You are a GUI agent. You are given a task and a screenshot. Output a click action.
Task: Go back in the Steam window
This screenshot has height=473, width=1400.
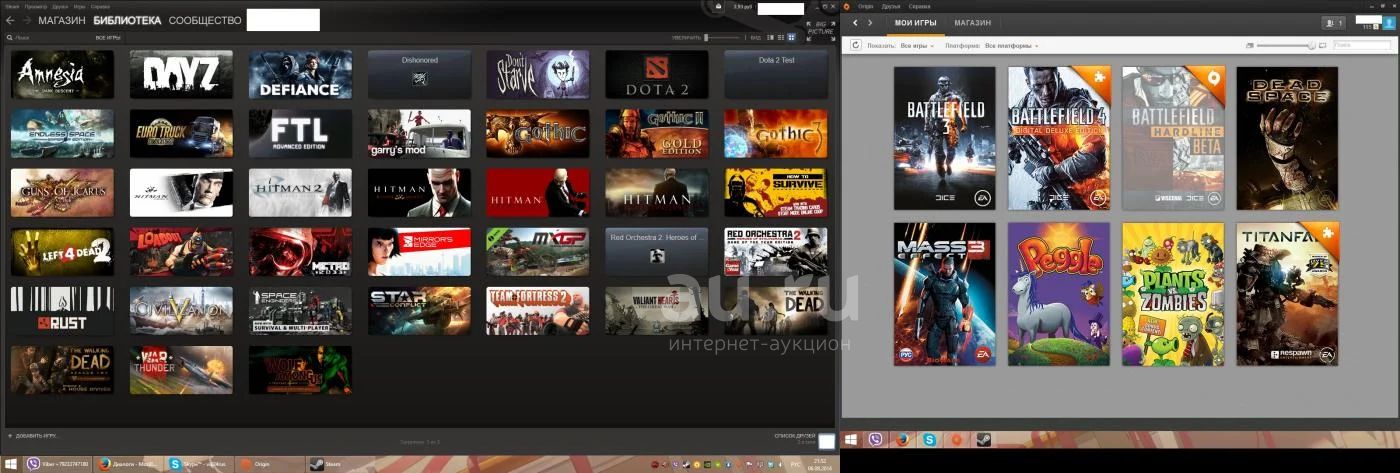click(9, 20)
